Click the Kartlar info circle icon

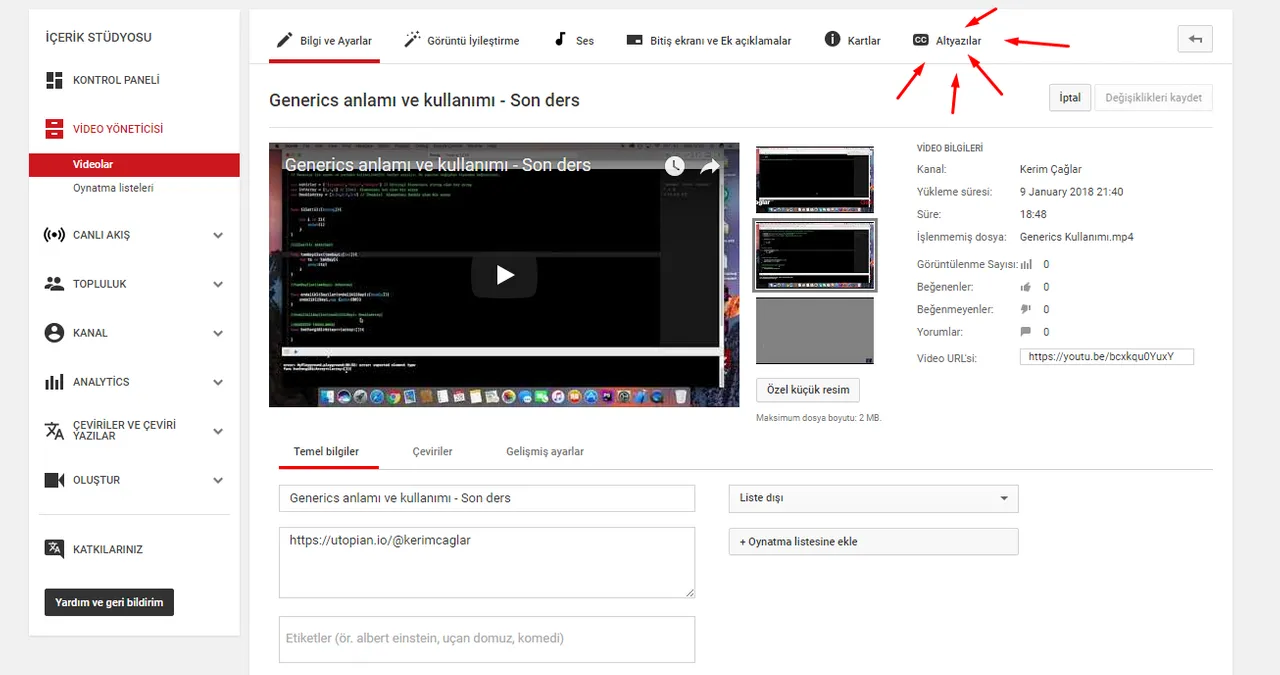[x=832, y=39]
